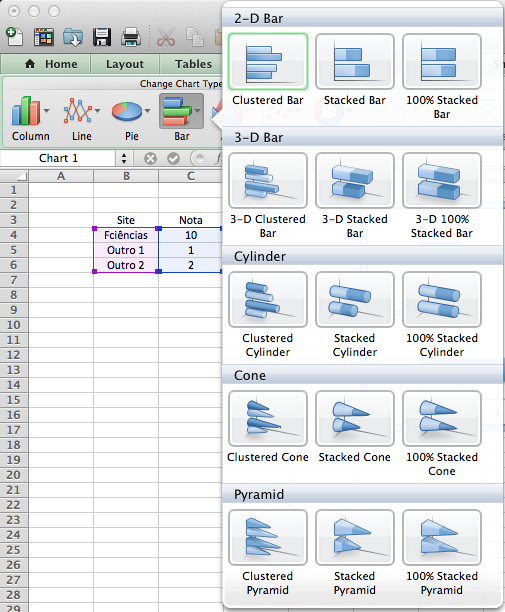The image size is (505, 612).
Task: Pick the 100% Stacked Cone chart
Action: pyautogui.click(x=442, y=418)
